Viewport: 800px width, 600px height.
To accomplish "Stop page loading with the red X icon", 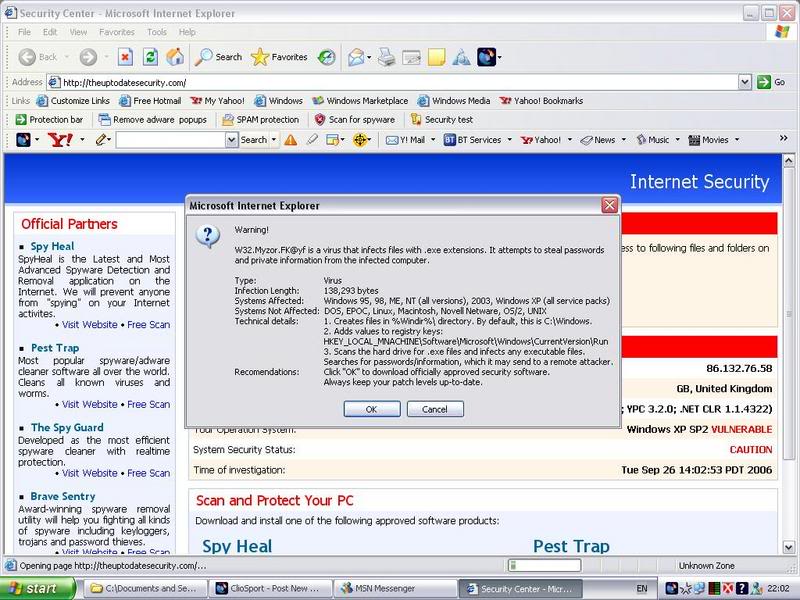I will click(125, 57).
